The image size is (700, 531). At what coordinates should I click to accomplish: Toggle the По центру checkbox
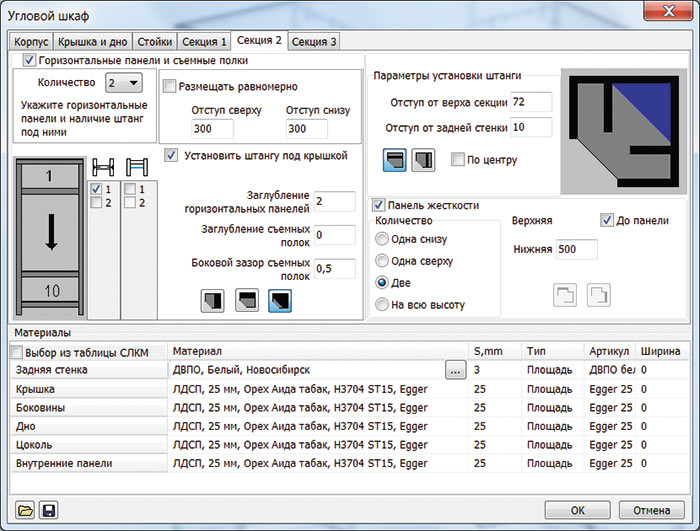(x=457, y=159)
